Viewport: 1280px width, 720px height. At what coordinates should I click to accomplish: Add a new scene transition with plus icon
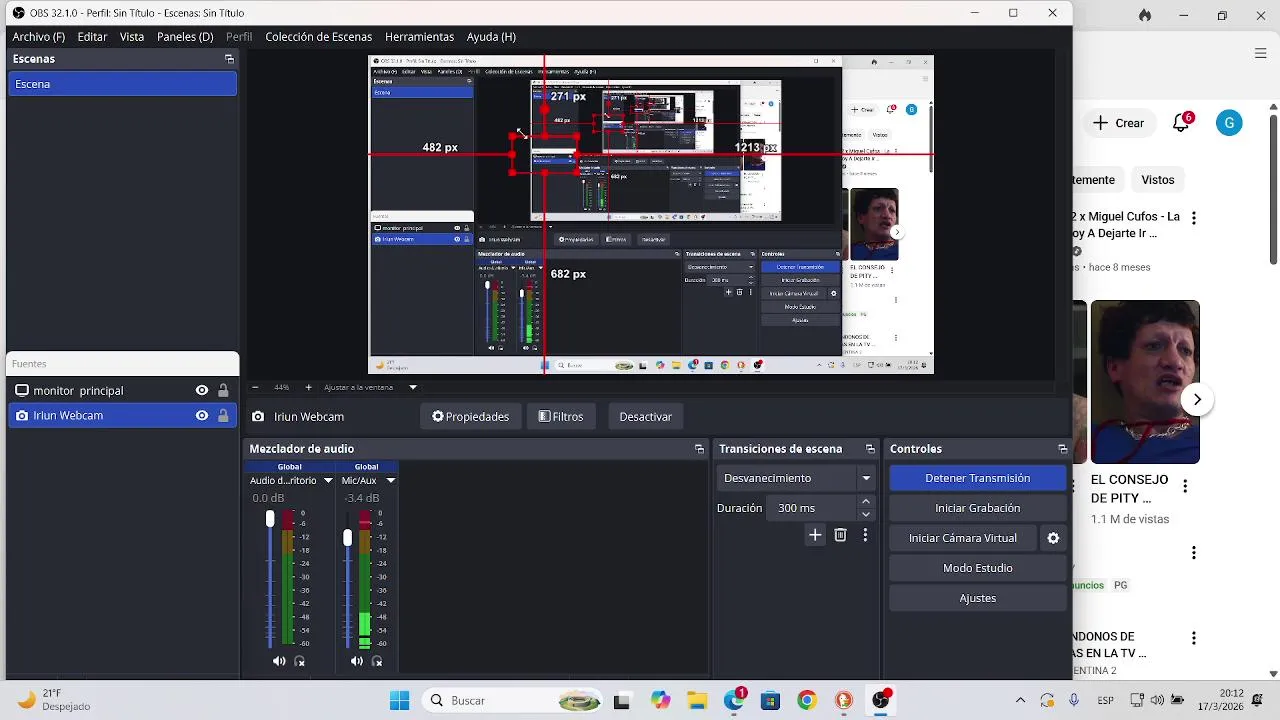(815, 535)
